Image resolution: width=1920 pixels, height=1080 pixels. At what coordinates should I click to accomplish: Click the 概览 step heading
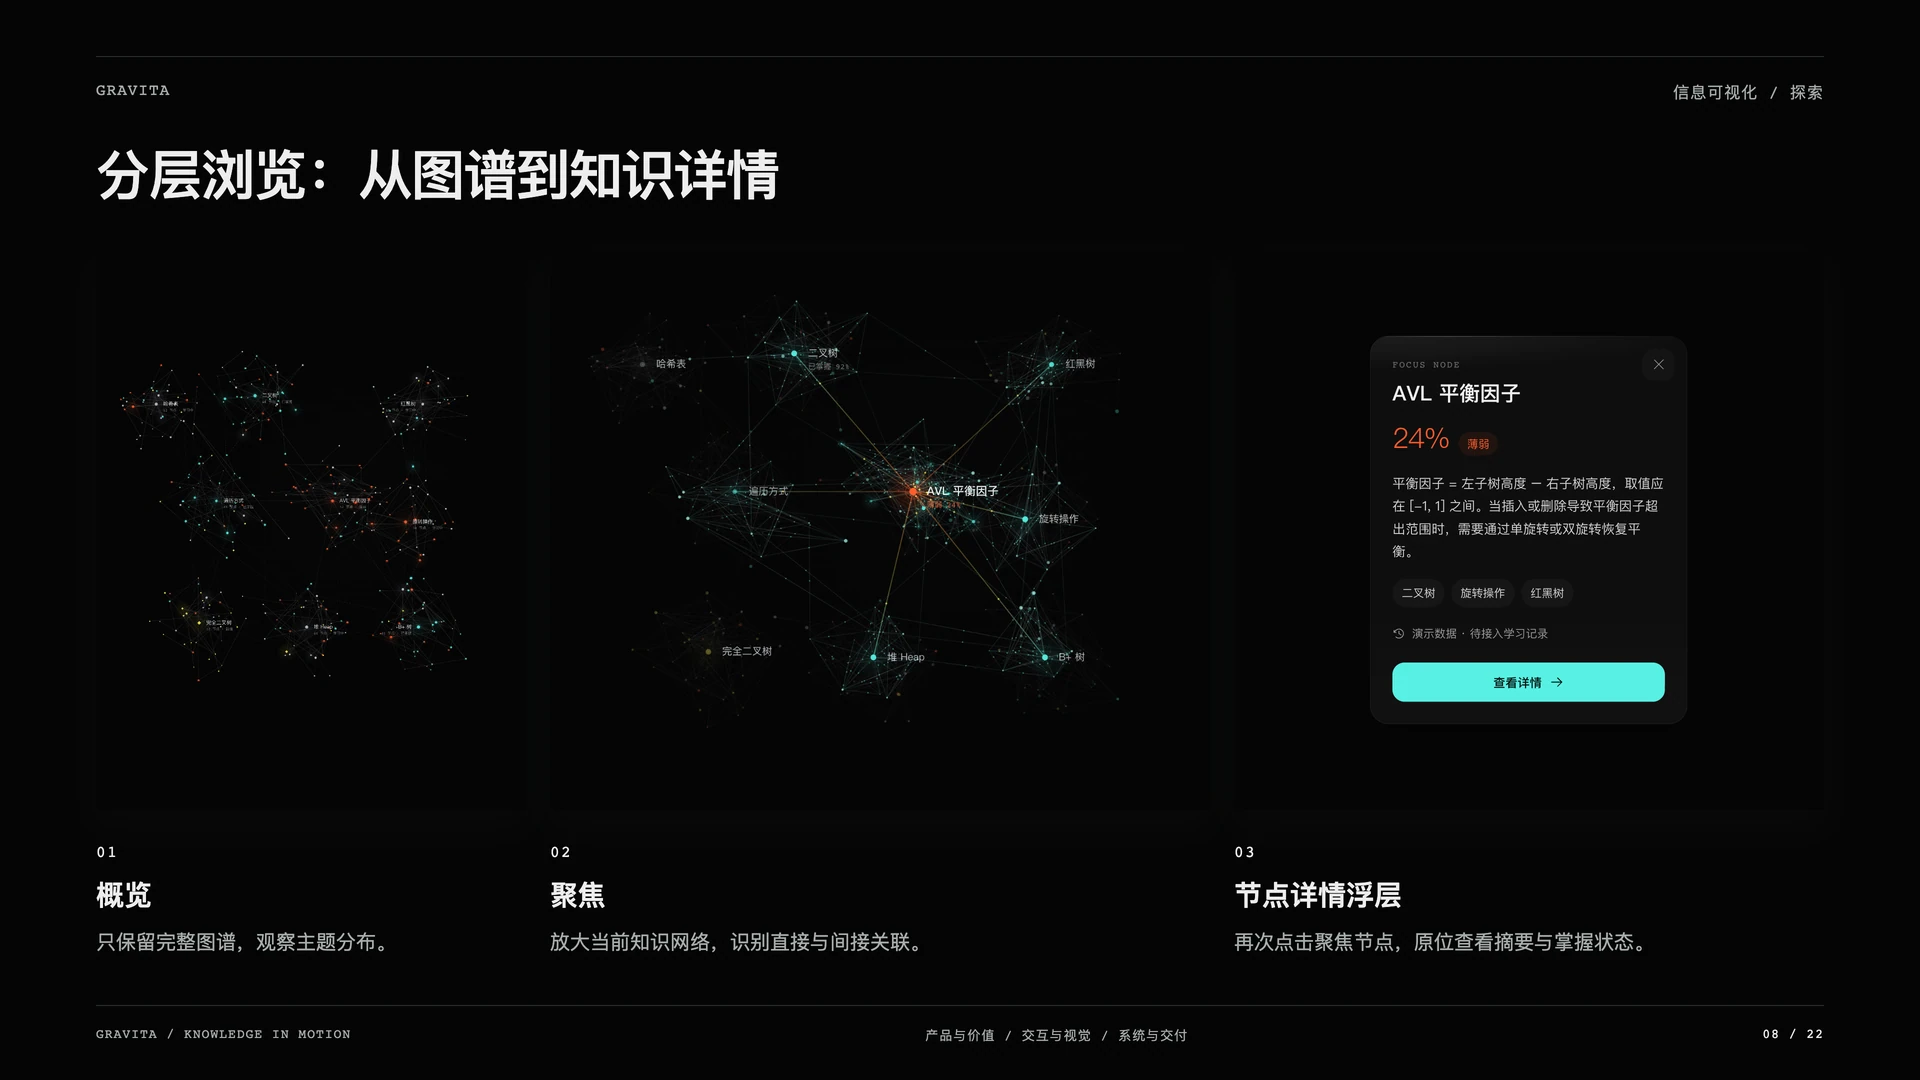(x=123, y=895)
